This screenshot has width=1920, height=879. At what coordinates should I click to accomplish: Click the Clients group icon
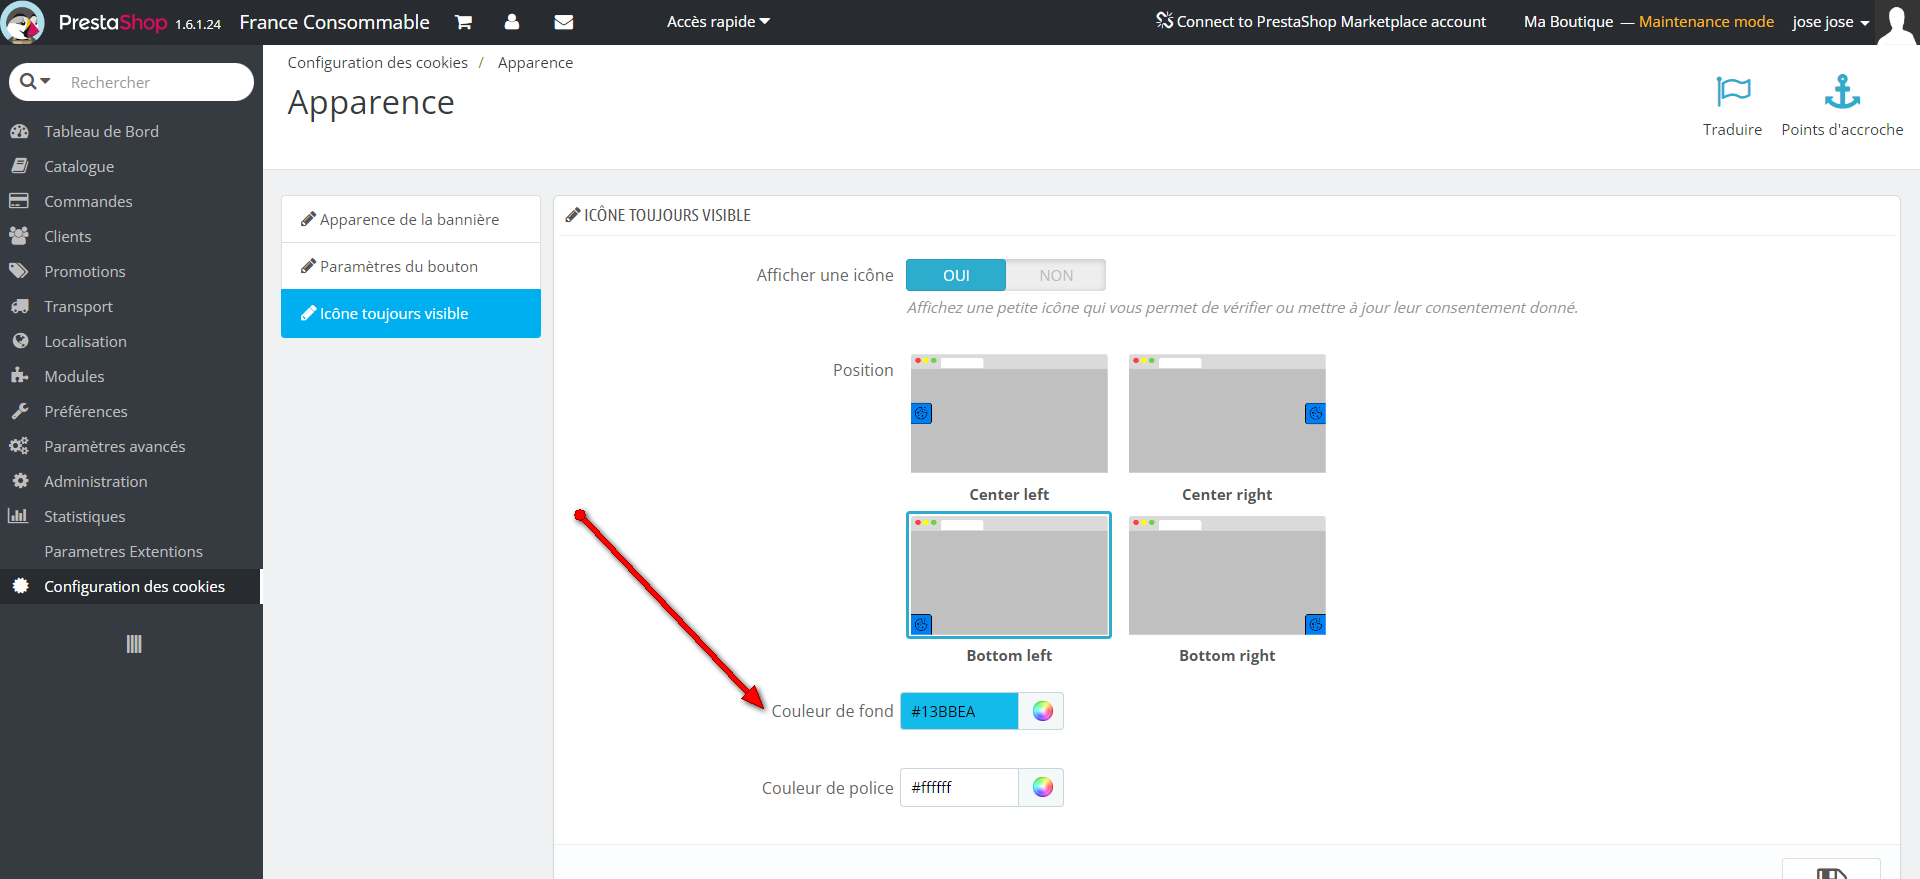point(19,236)
